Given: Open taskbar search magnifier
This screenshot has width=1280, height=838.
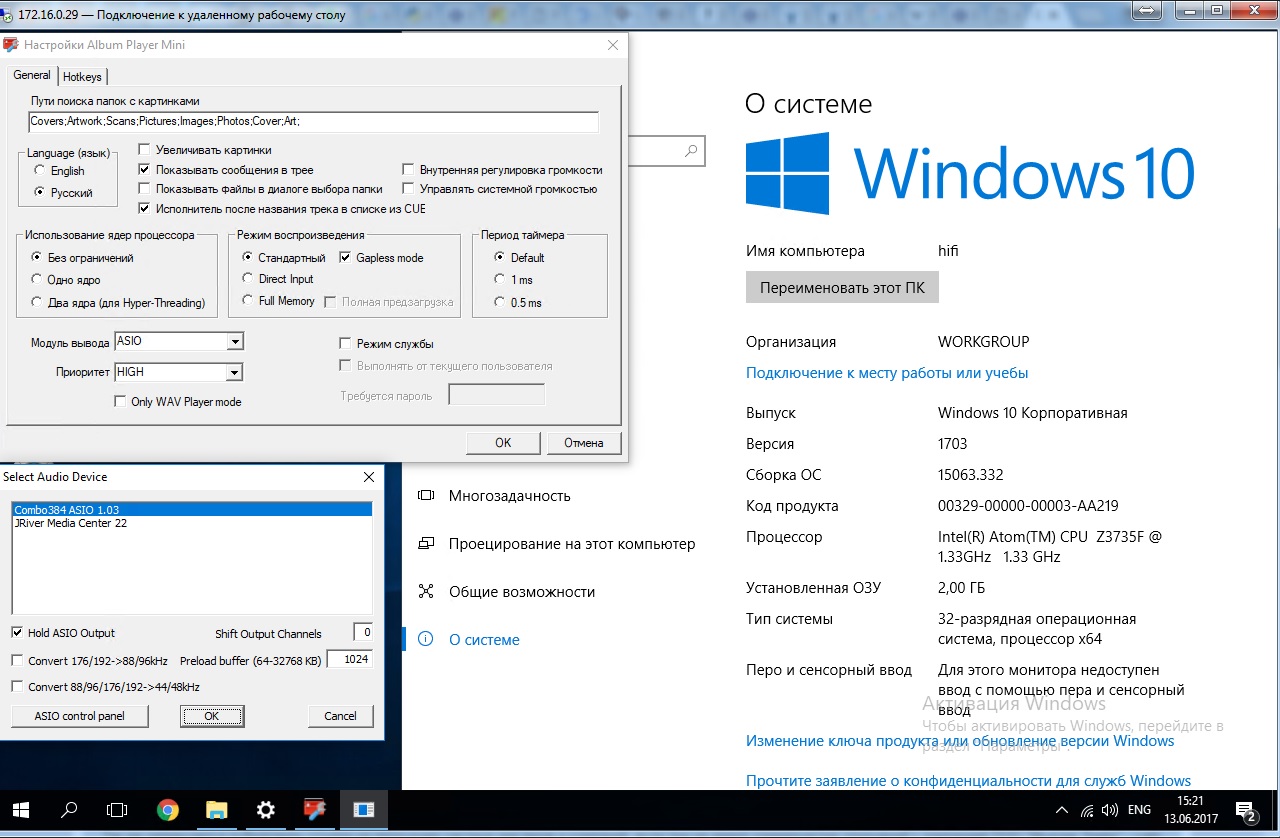Looking at the screenshot, I should pyautogui.click(x=69, y=810).
